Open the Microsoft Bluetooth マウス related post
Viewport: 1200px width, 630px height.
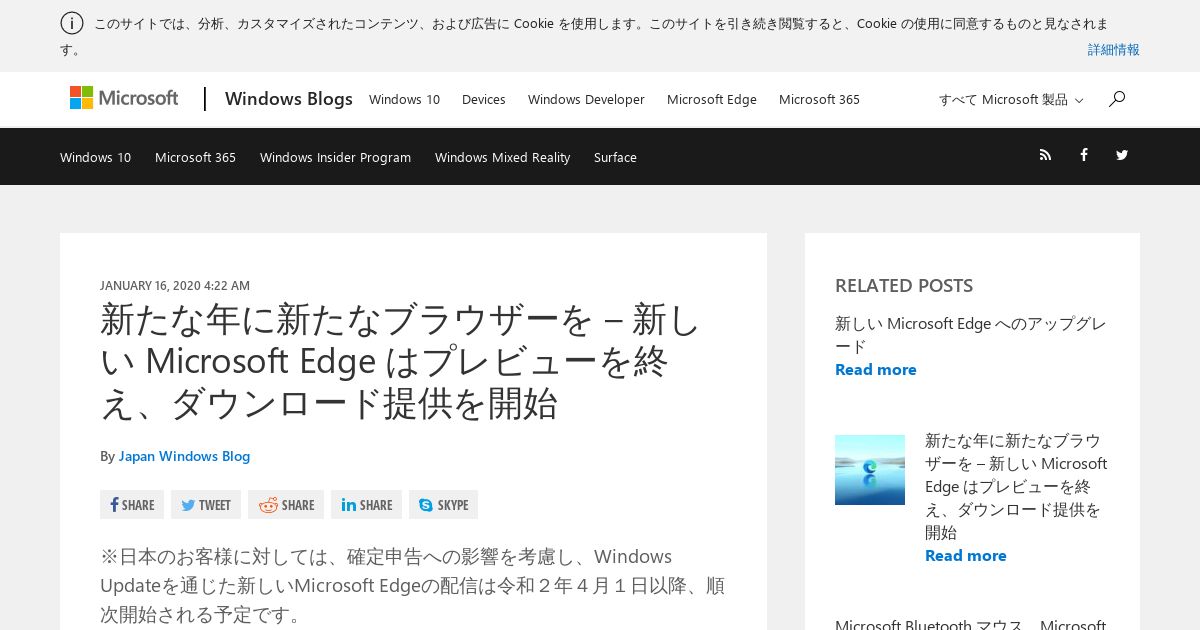(x=970, y=624)
